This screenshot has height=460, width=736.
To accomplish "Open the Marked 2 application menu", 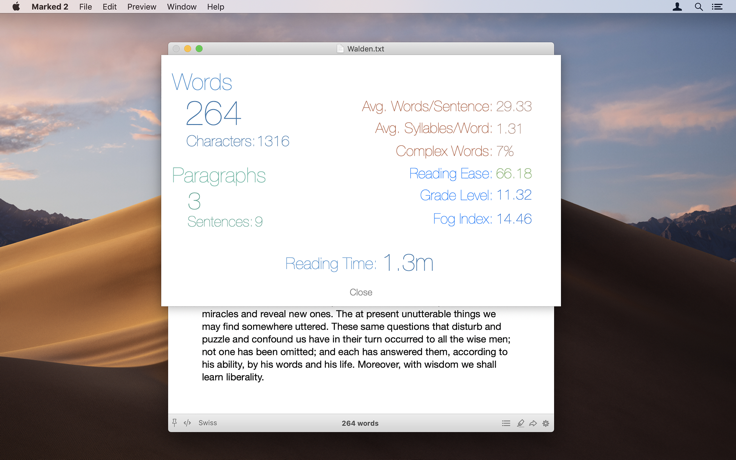I will tap(50, 7).
